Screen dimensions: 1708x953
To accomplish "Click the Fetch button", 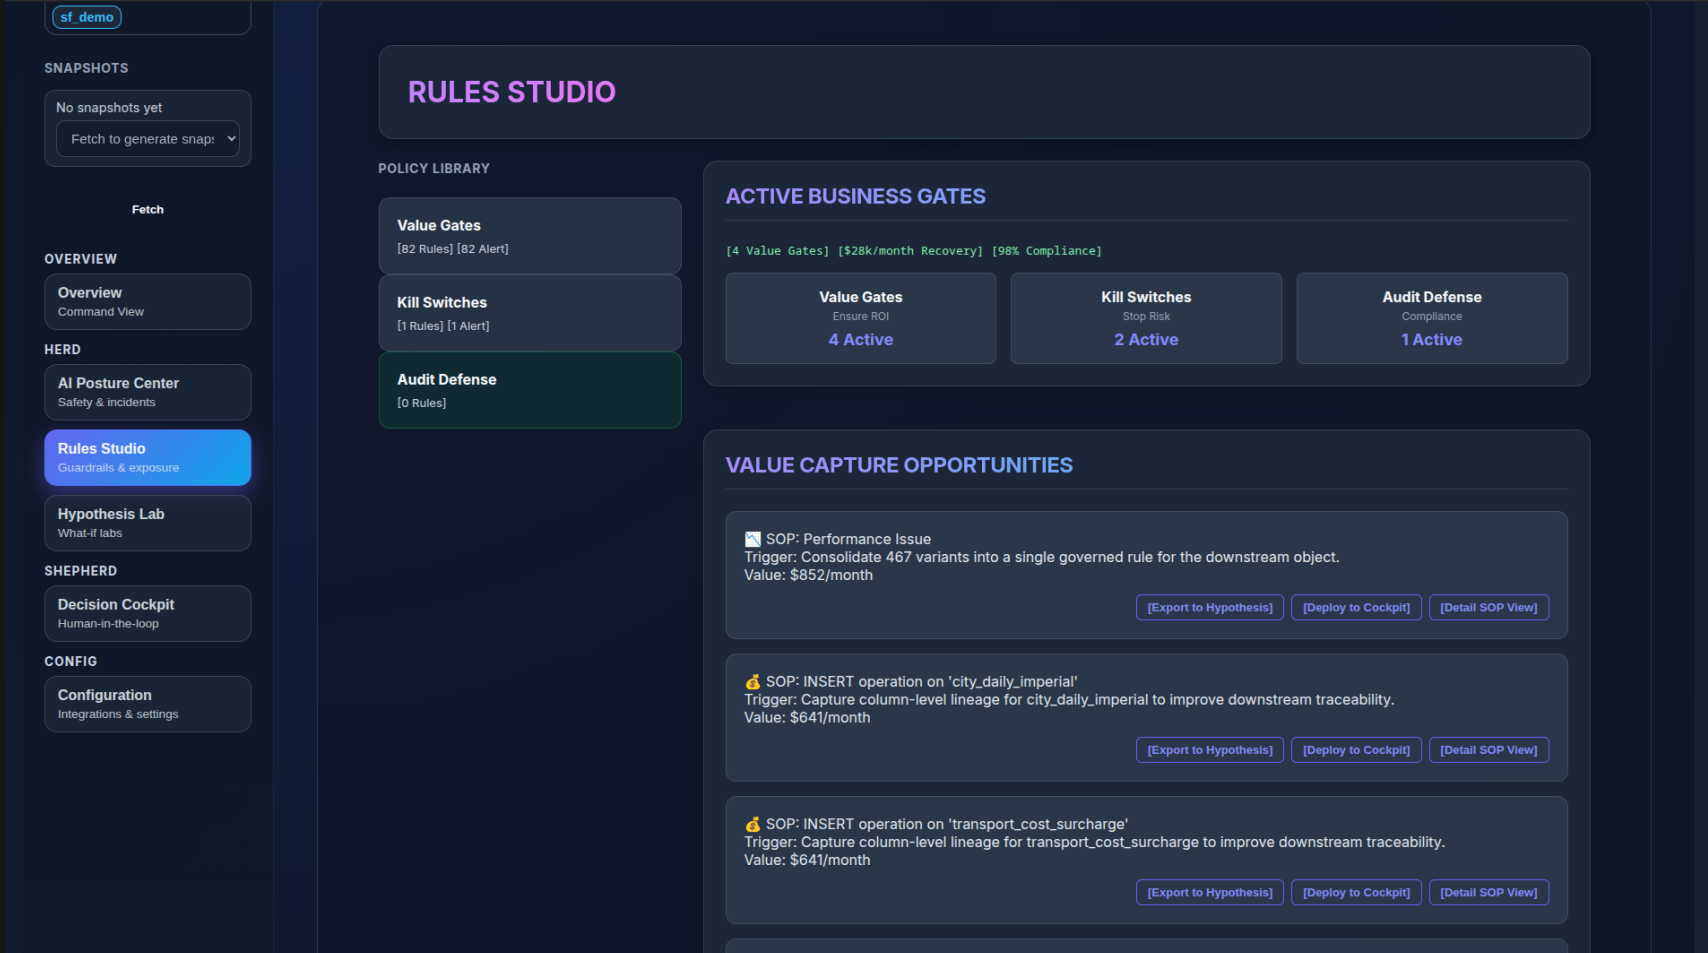I will point(147,209).
